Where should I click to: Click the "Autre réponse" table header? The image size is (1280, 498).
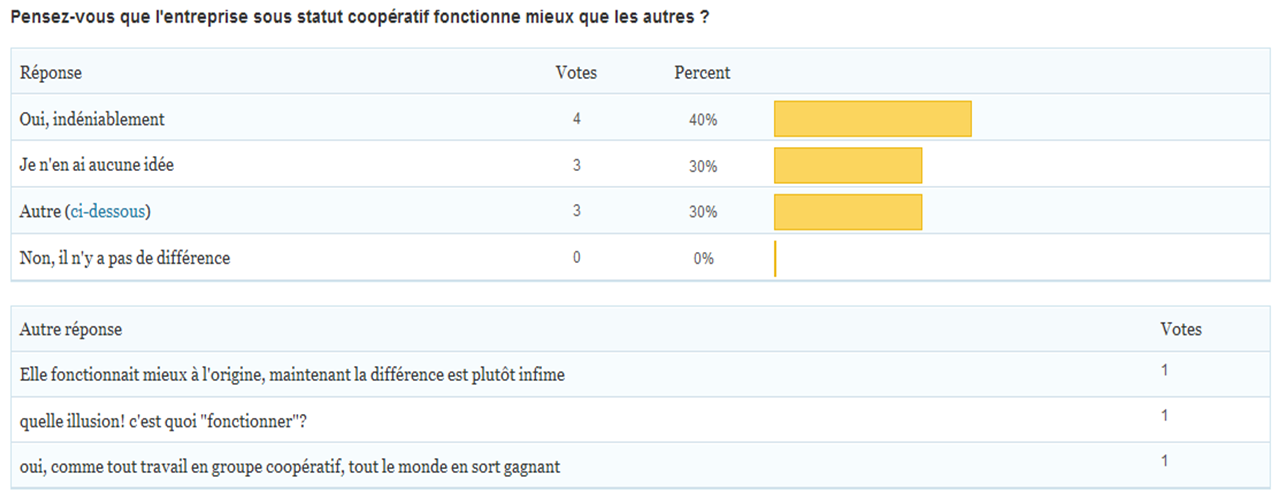71,330
